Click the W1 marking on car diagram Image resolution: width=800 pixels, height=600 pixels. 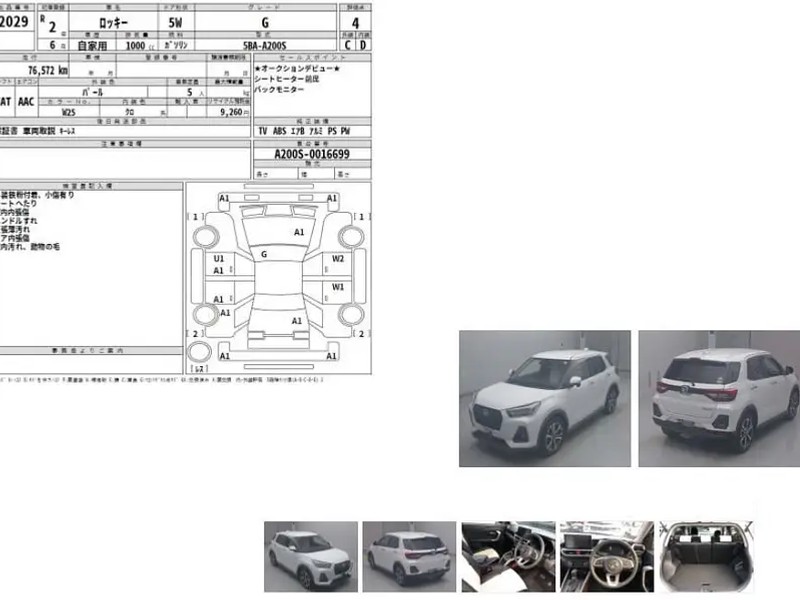click(338, 287)
